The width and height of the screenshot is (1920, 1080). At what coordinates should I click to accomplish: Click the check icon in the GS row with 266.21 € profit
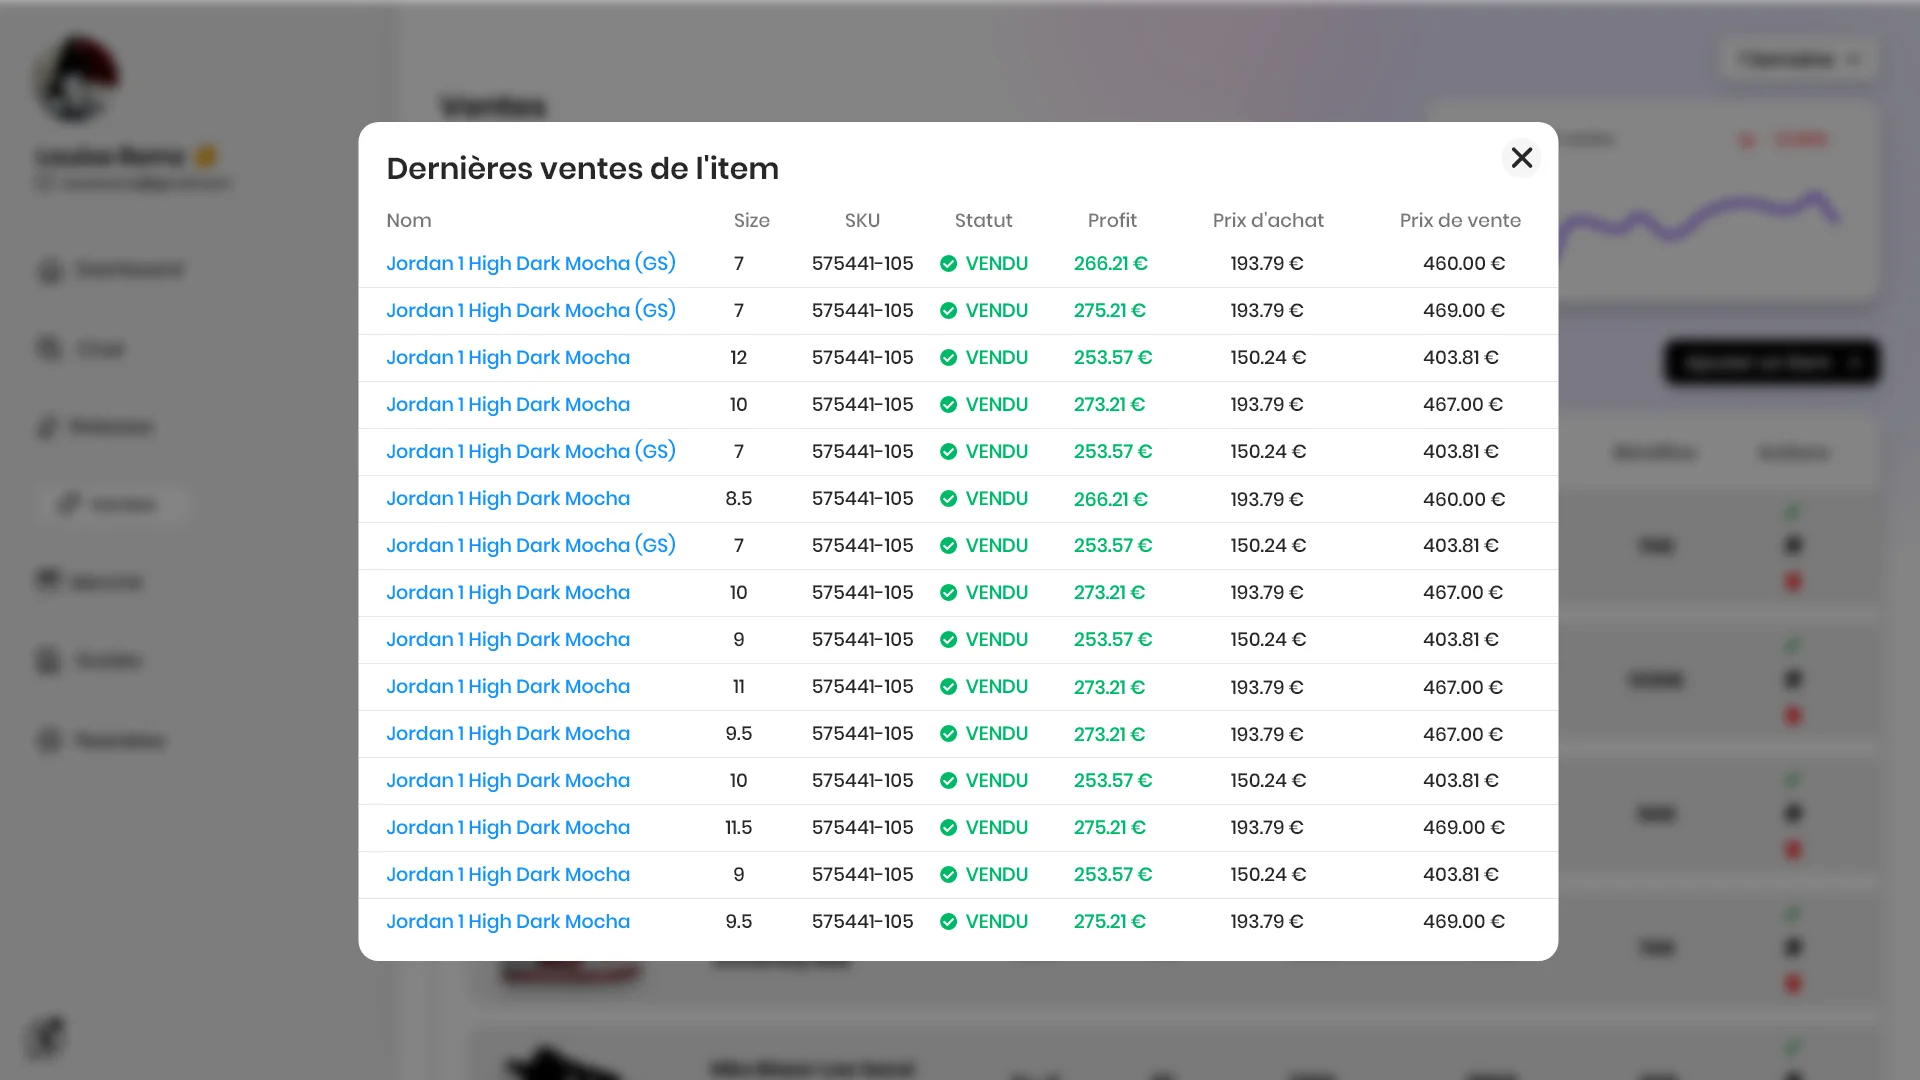click(949, 264)
